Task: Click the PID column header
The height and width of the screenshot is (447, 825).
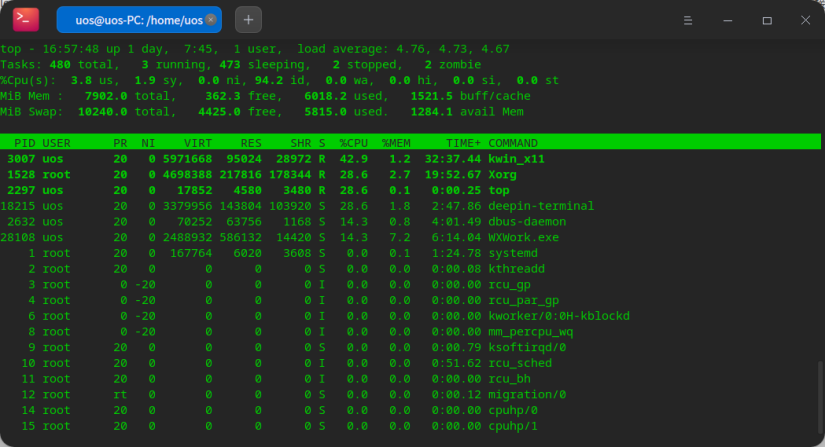Action: (25, 143)
